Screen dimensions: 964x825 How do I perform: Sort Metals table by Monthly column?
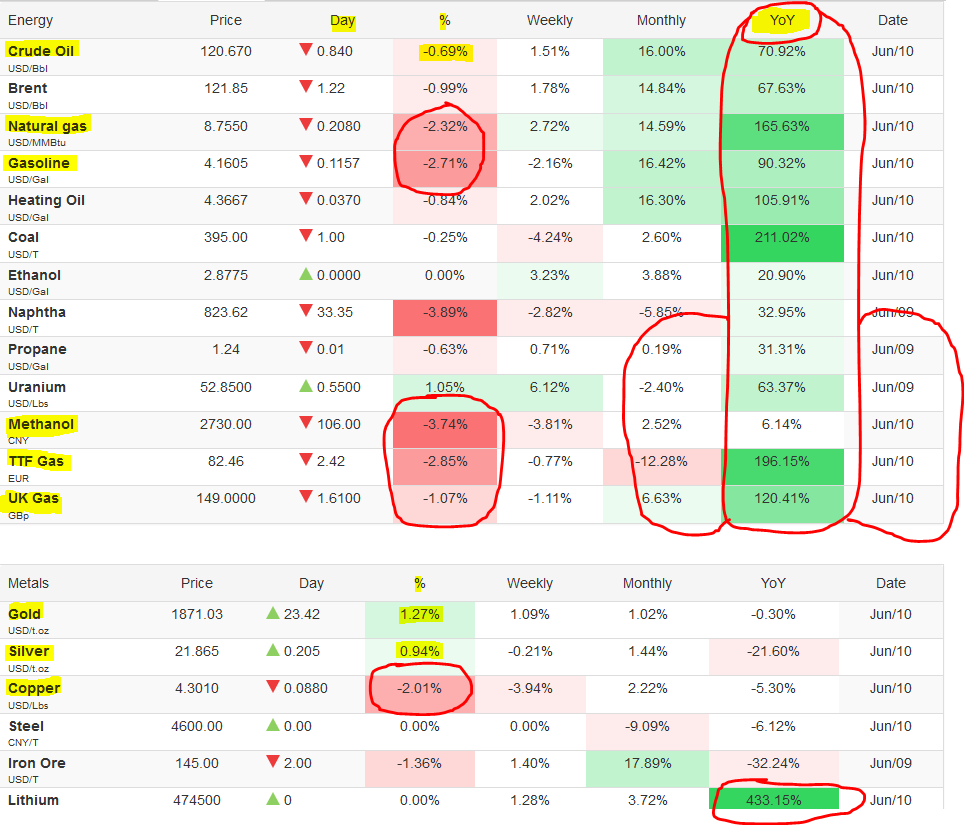[647, 583]
